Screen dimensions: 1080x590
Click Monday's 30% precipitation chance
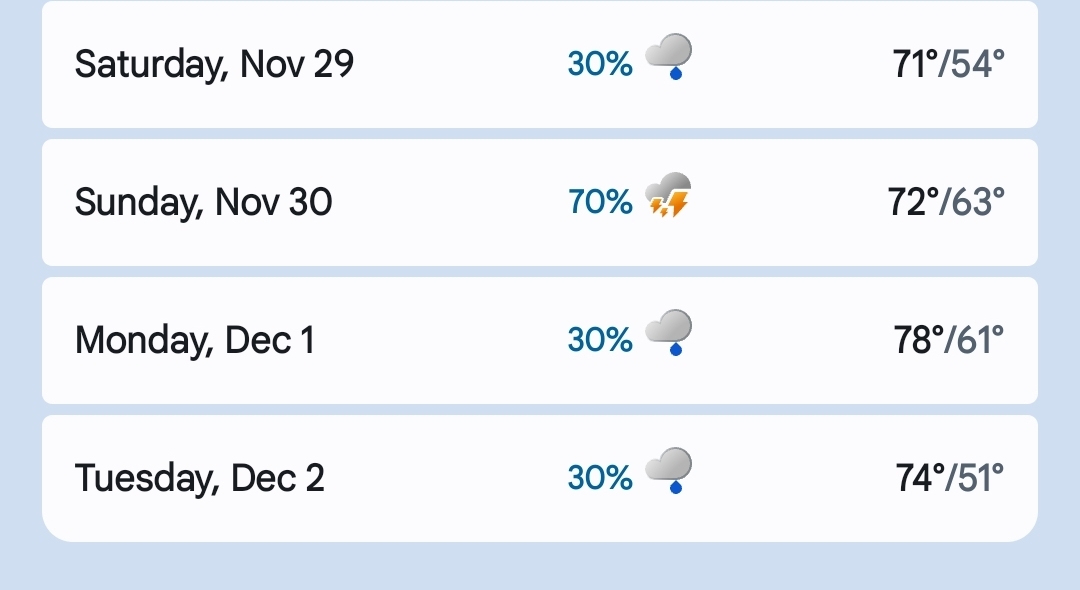[x=600, y=341]
